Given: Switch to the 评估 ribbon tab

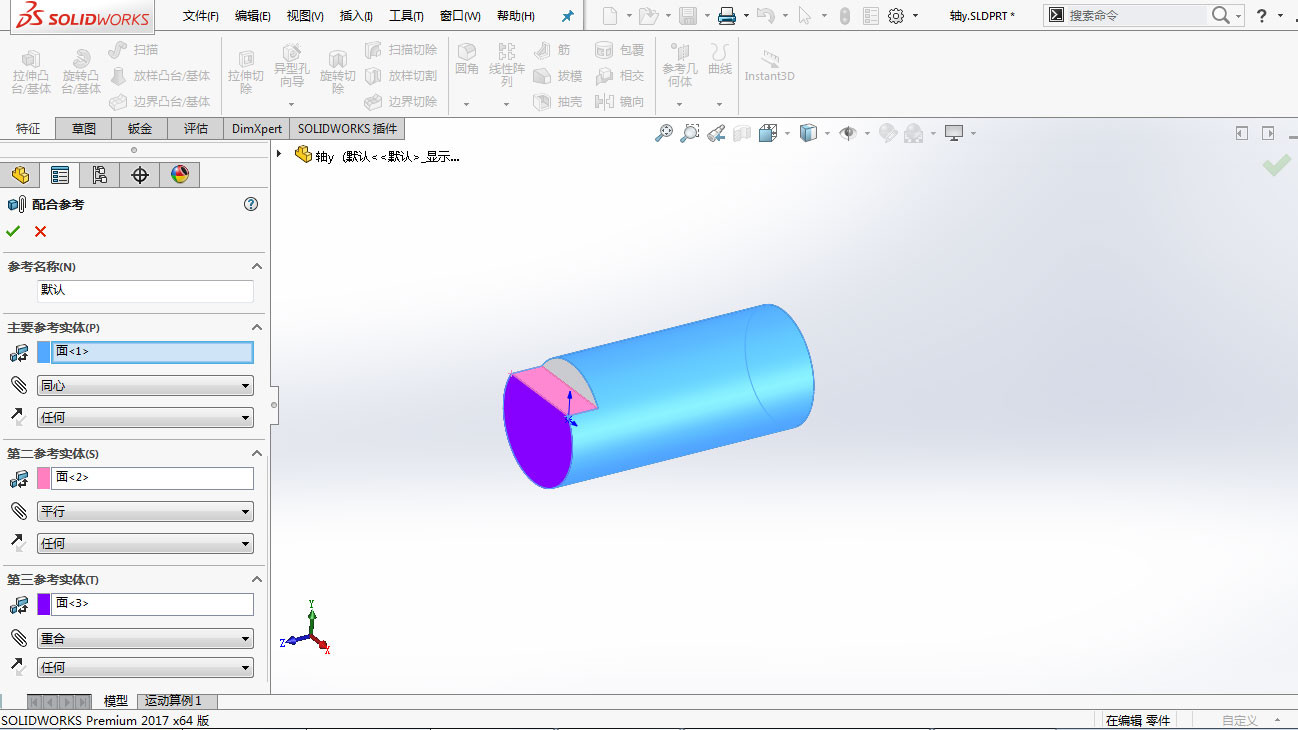Looking at the screenshot, I should pos(196,128).
